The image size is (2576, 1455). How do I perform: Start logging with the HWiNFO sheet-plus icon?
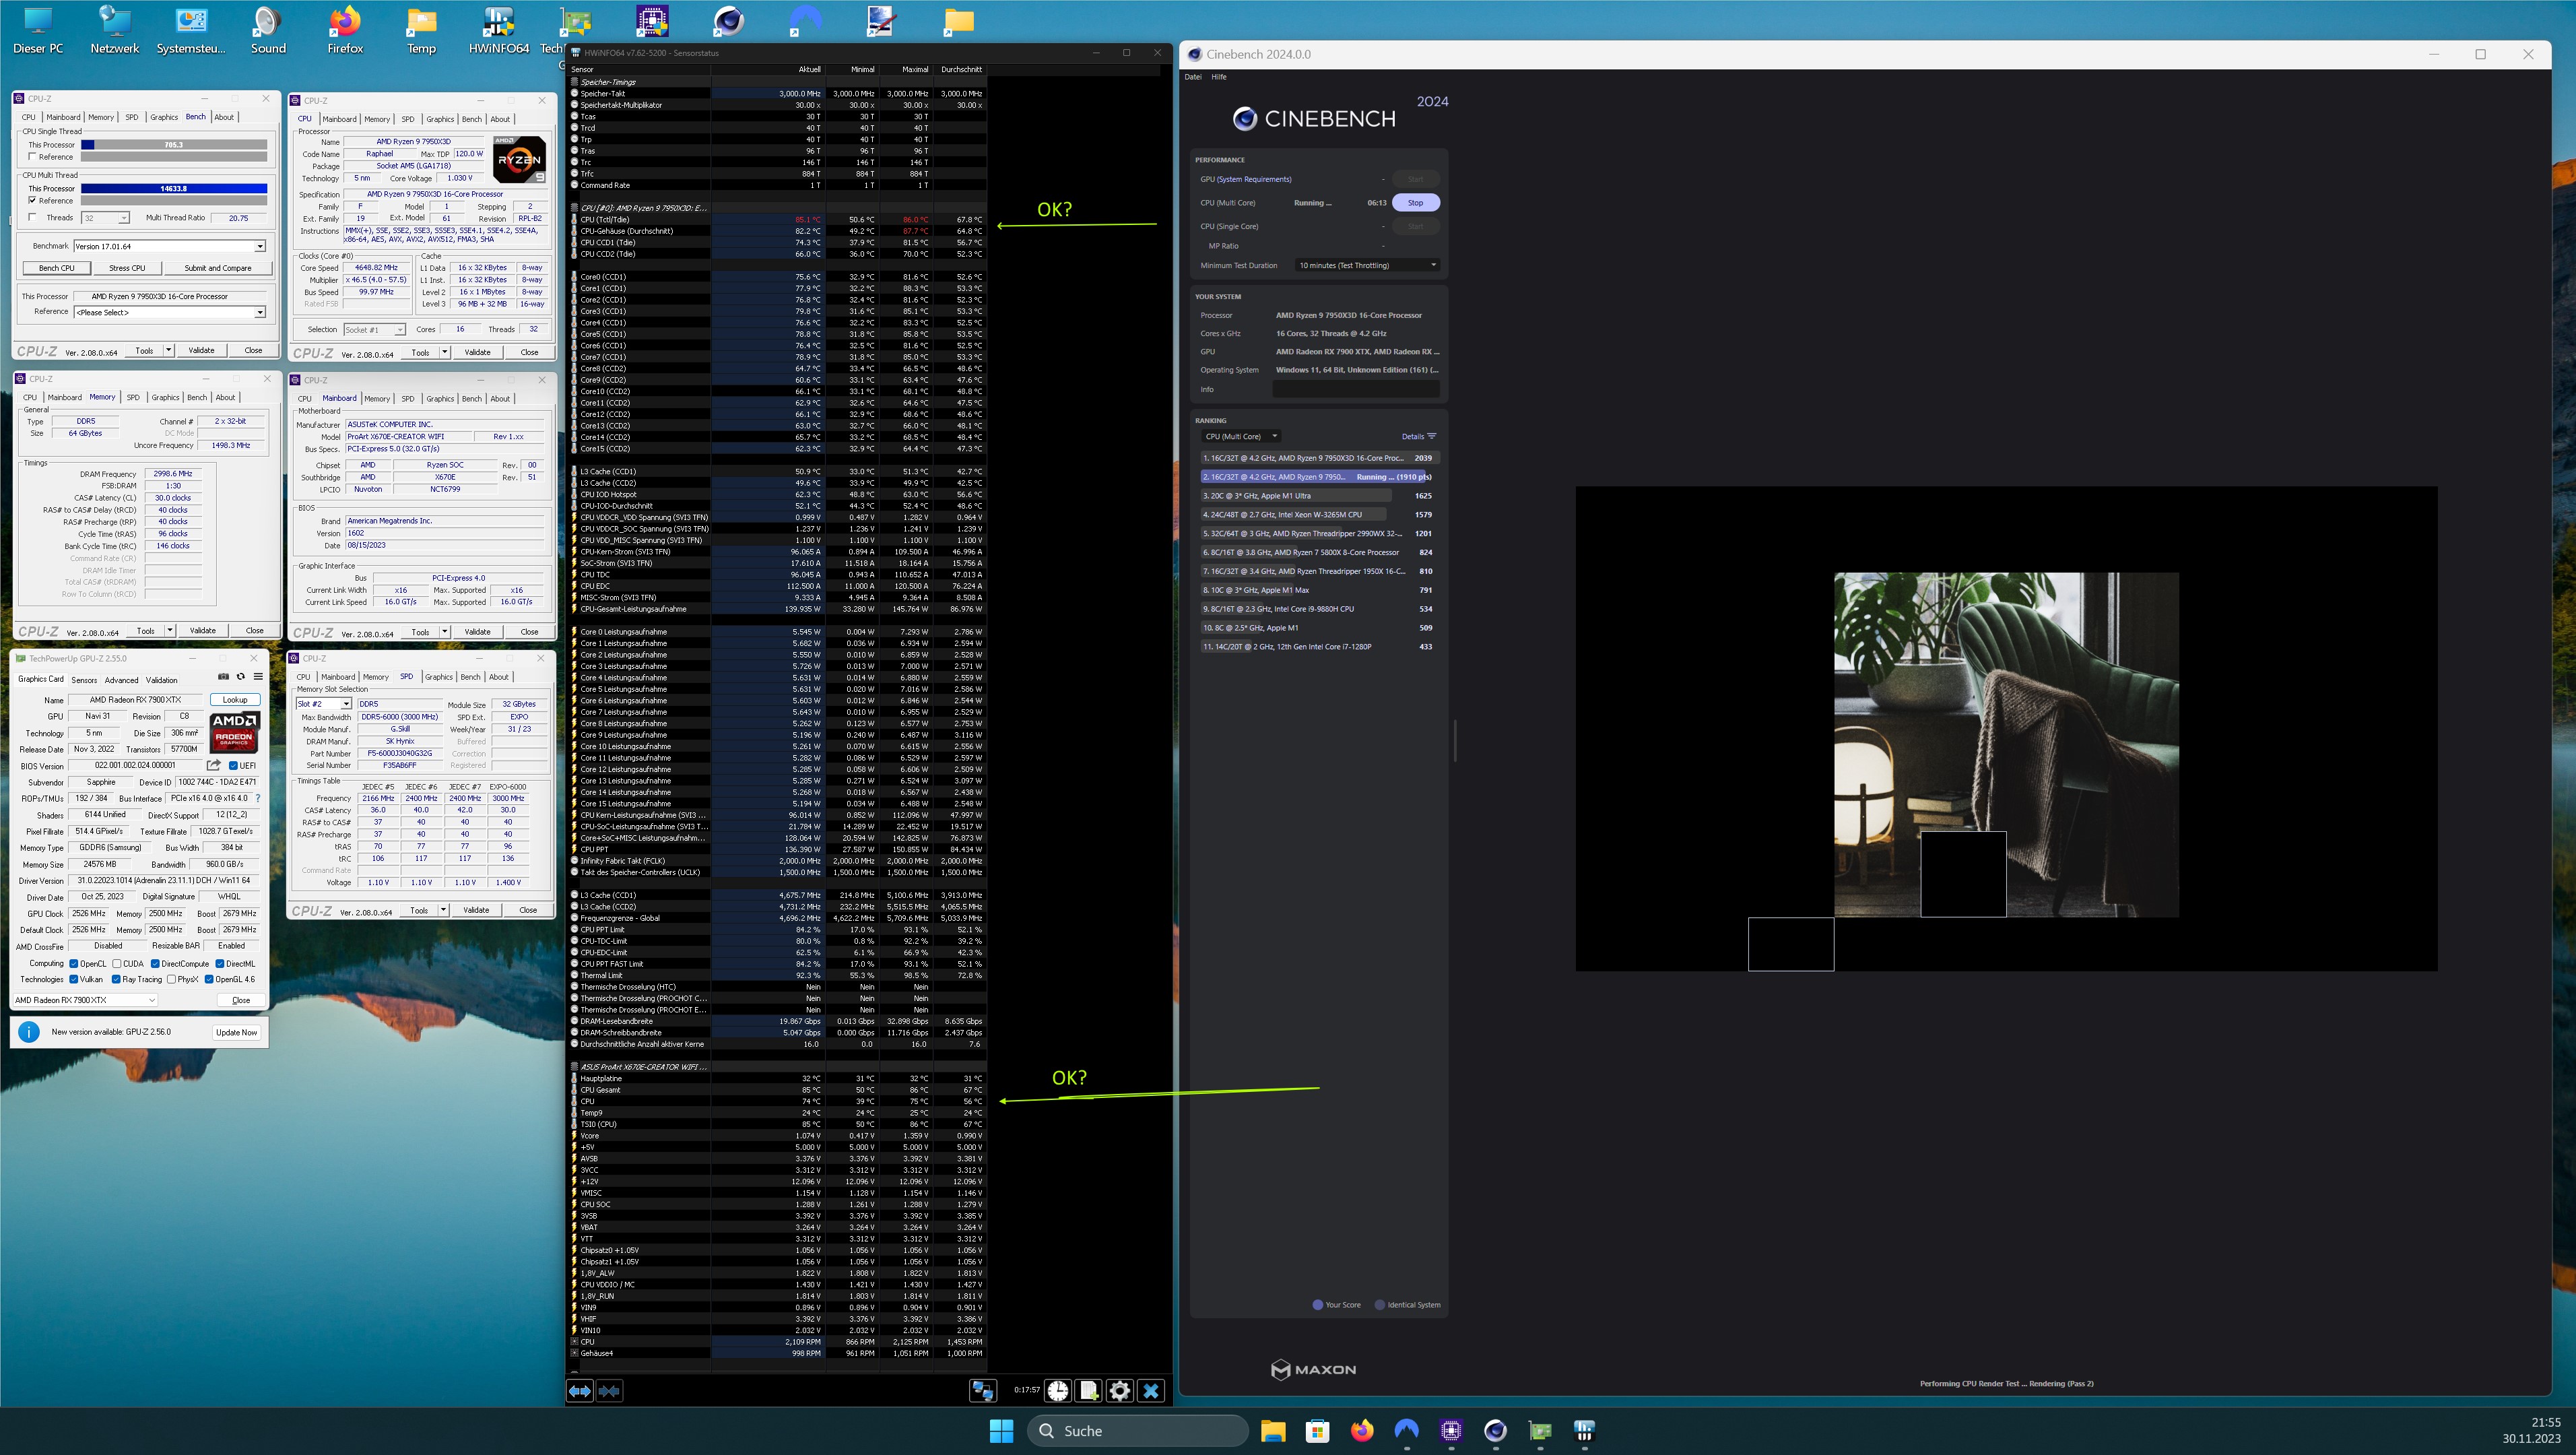(x=1089, y=1391)
